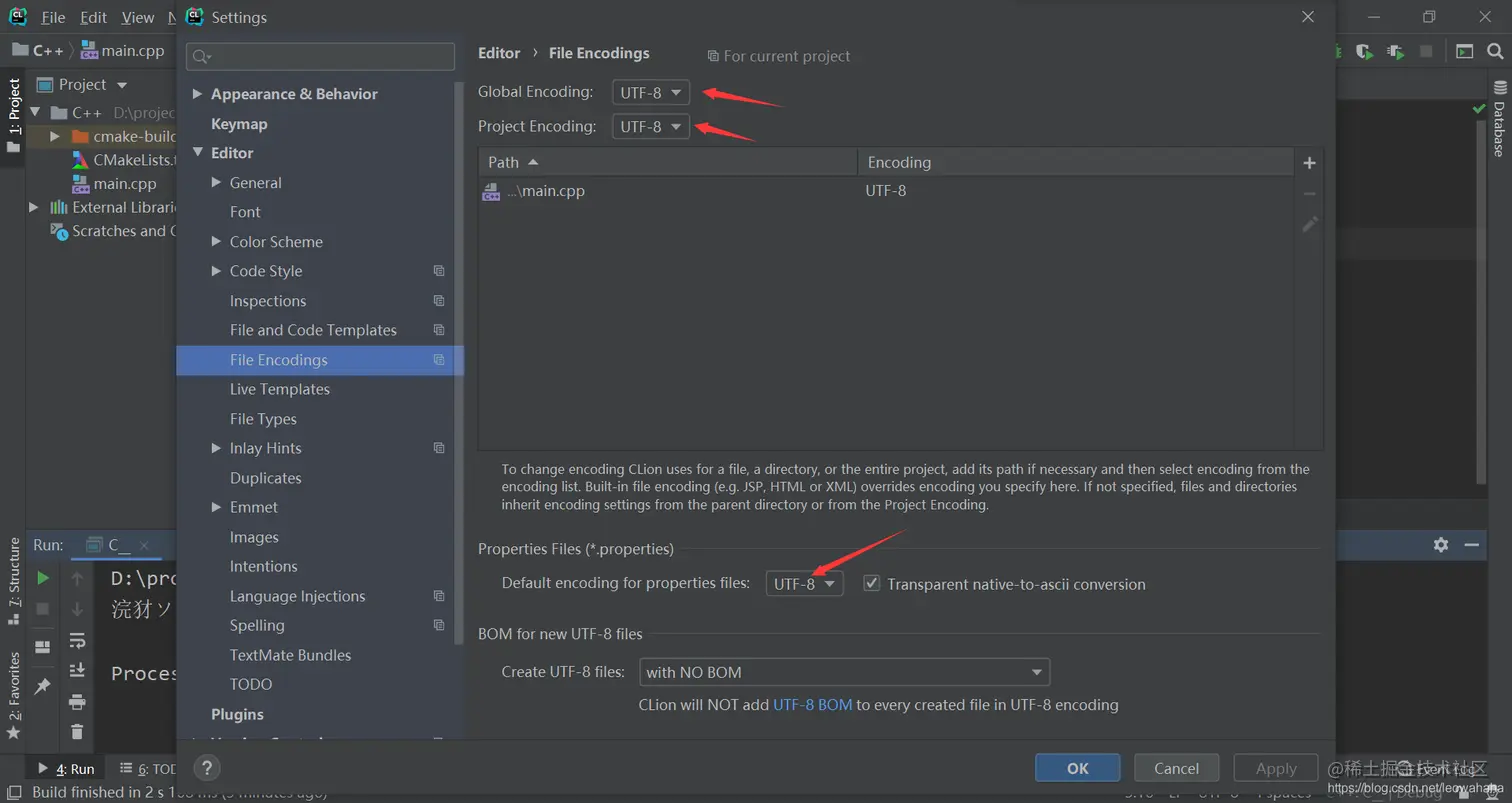
Task: Click the OK button
Action: [x=1077, y=768]
